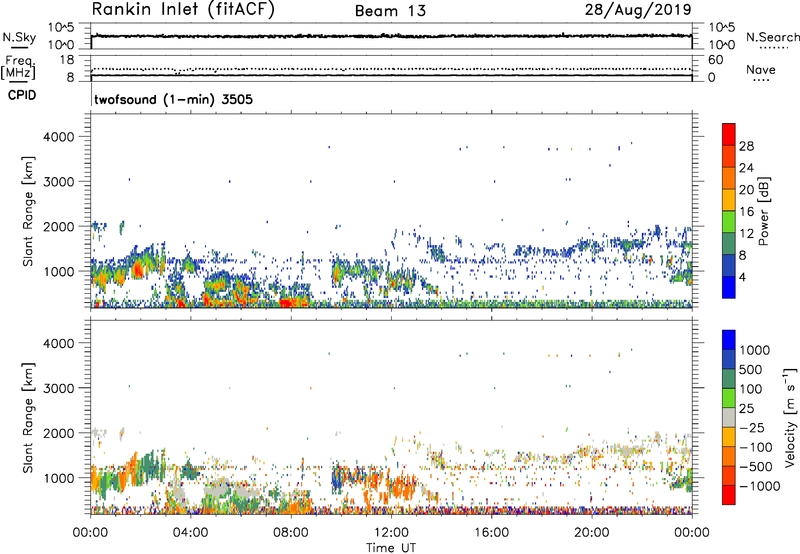The height and width of the screenshot is (554, 800).
Task: Click 'twofsound (1-min) 3505' text
Action: (x=173, y=99)
